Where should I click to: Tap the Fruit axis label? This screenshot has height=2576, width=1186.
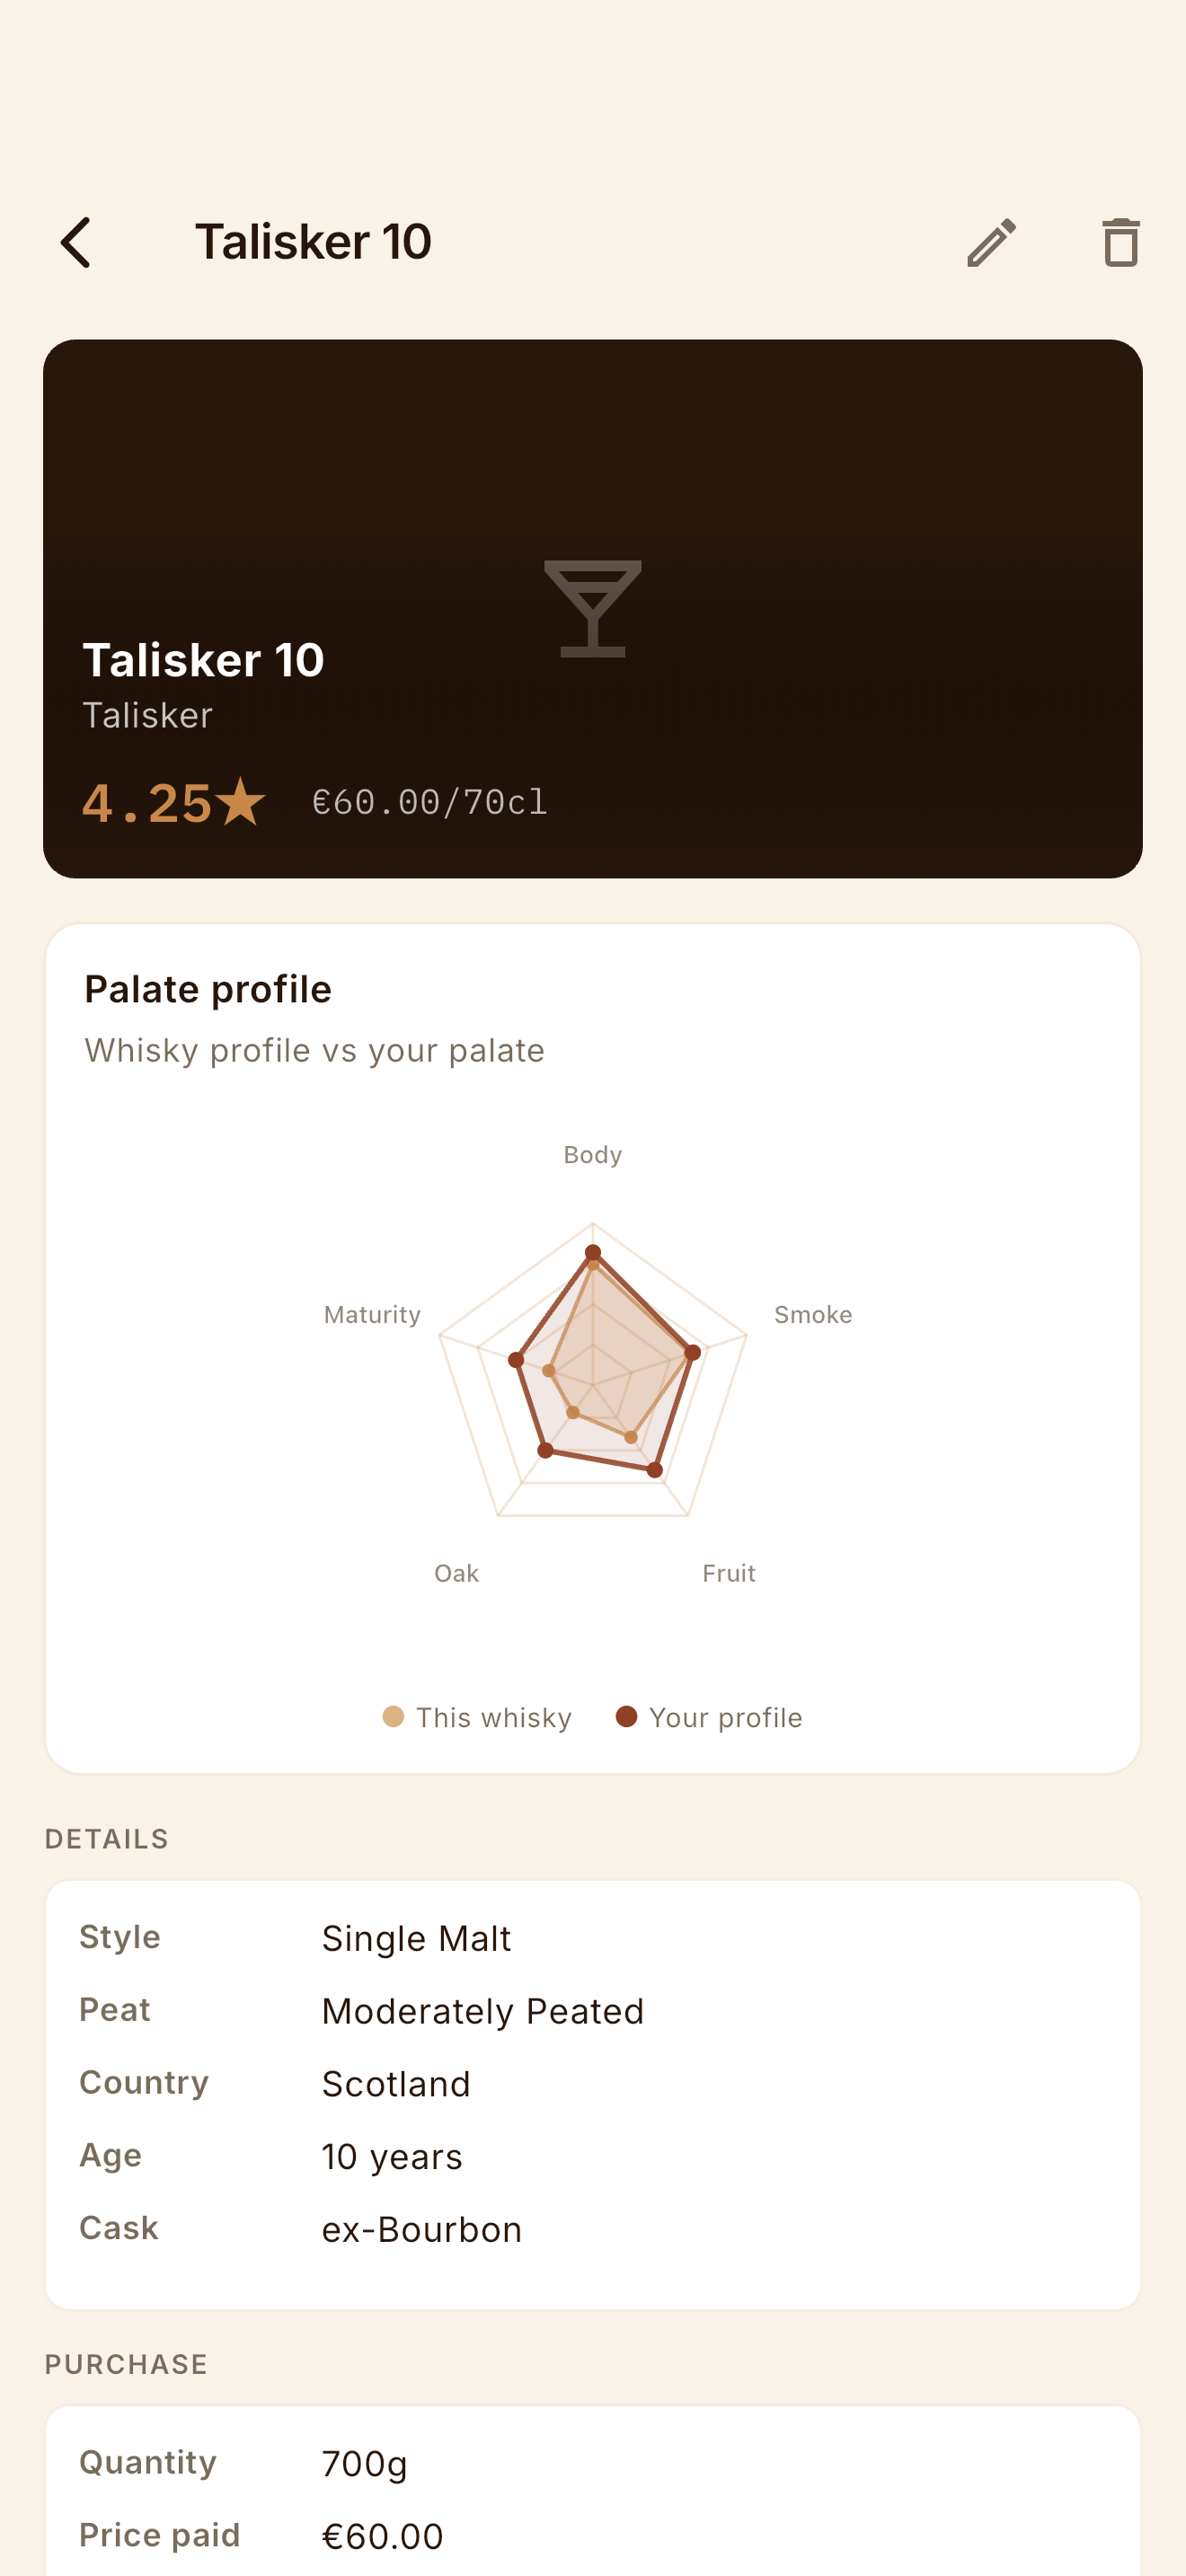pyautogui.click(x=729, y=1573)
